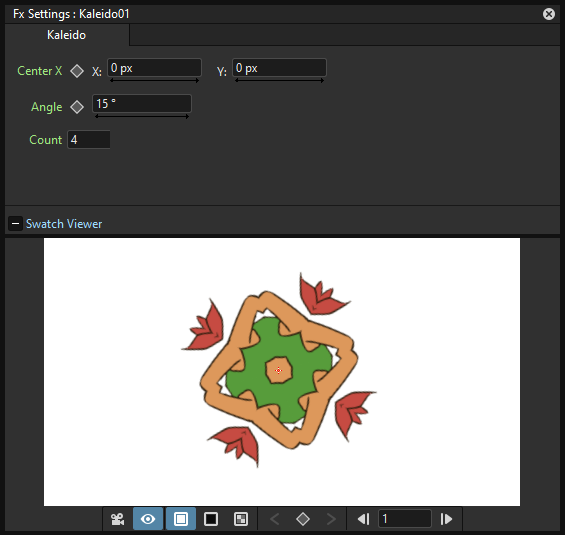Click the camera stand view icon
The image size is (565, 535).
point(117,519)
